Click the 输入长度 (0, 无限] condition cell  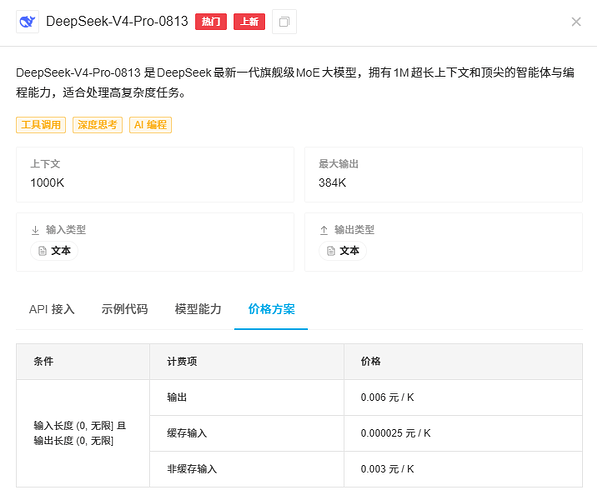click(x=83, y=433)
